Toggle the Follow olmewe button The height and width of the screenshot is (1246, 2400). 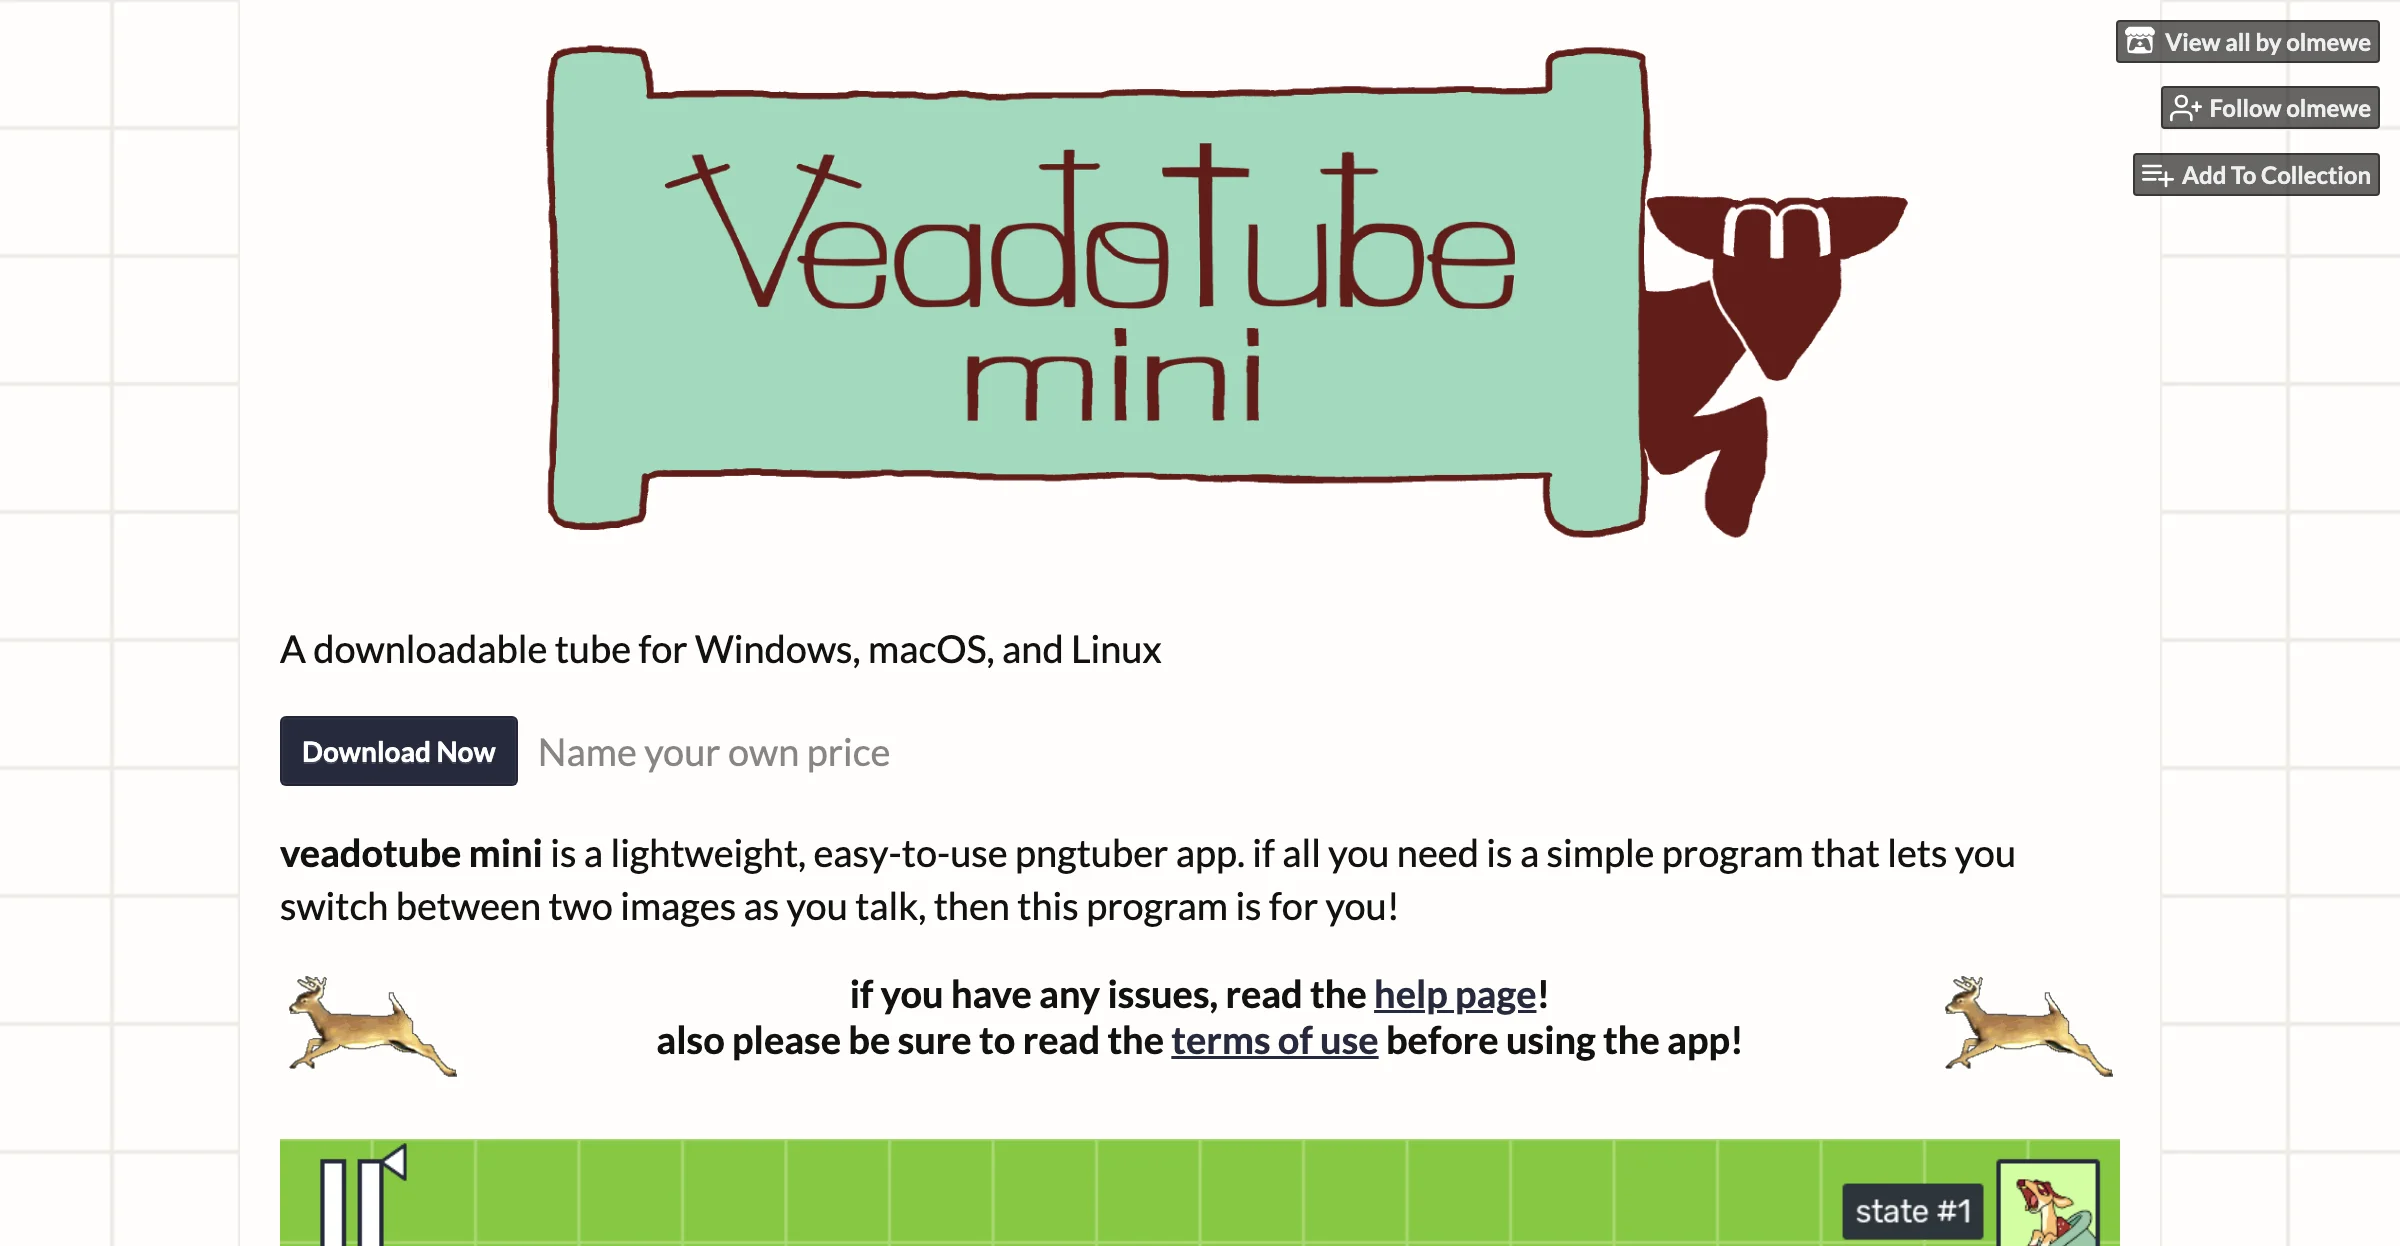pos(2271,108)
